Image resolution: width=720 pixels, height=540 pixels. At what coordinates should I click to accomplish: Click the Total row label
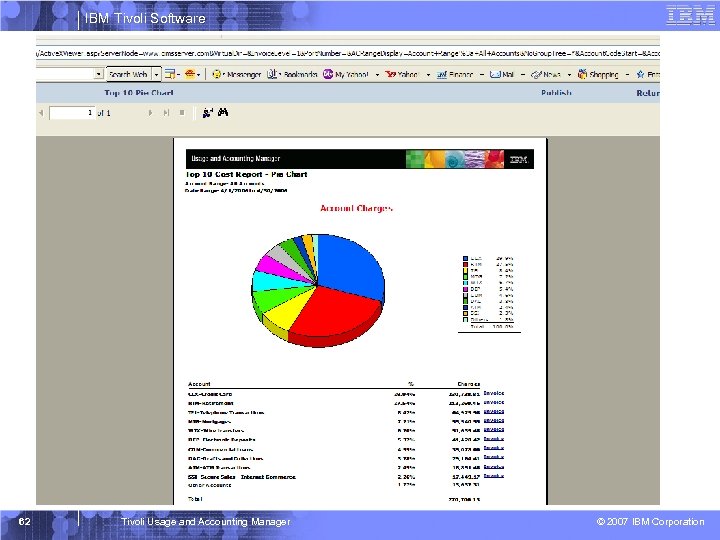point(195,499)
